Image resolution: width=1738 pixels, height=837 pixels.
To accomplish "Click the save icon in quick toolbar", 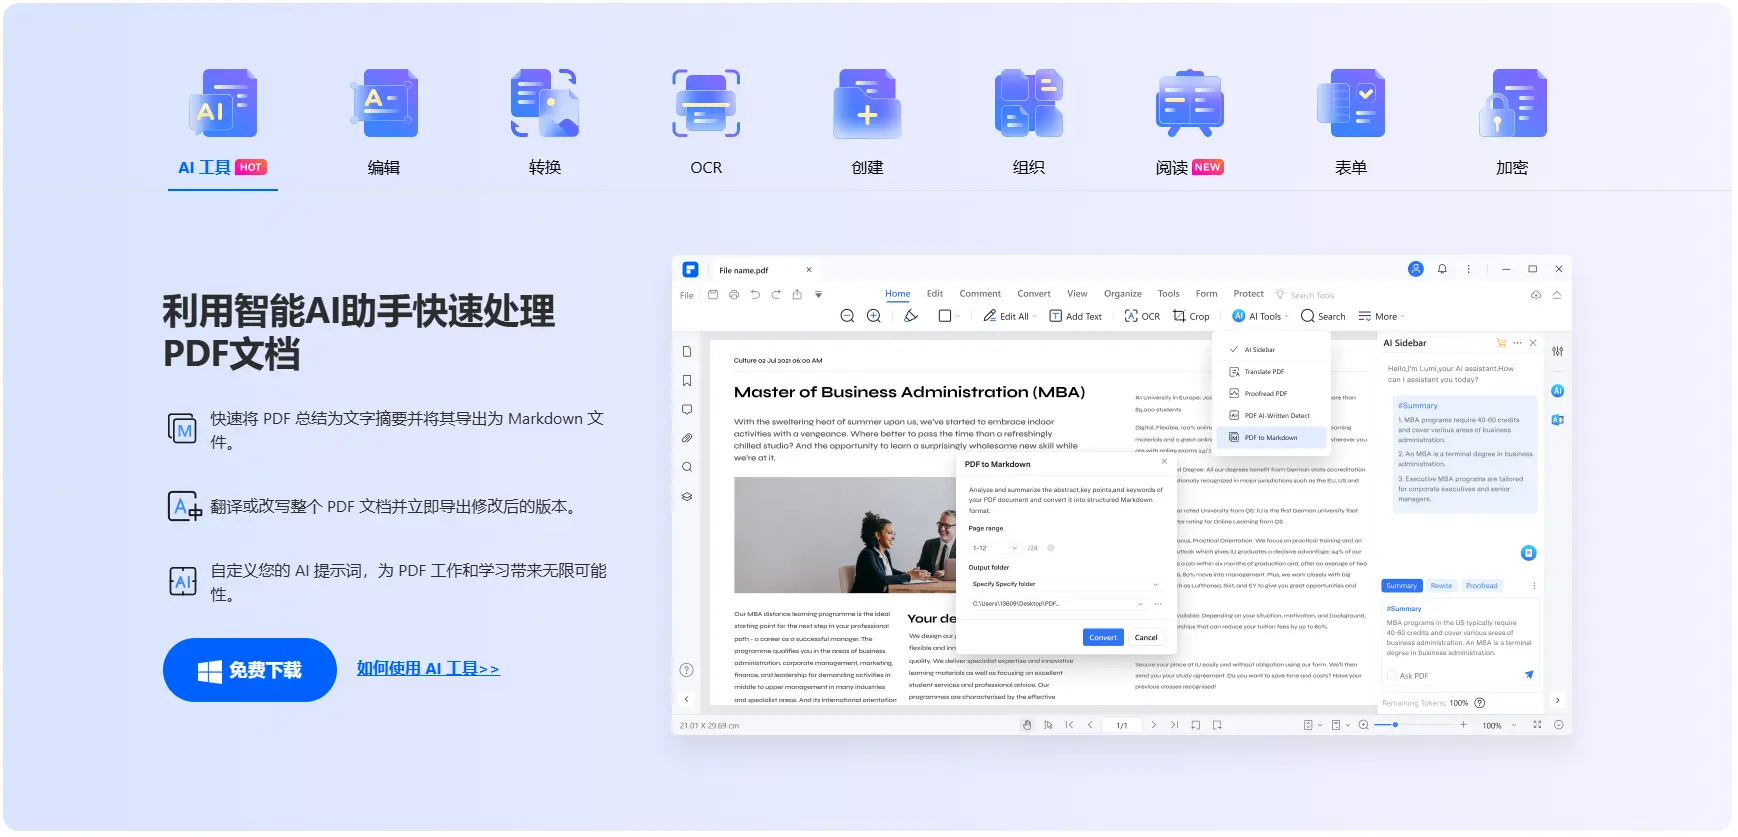I will 713,295.
